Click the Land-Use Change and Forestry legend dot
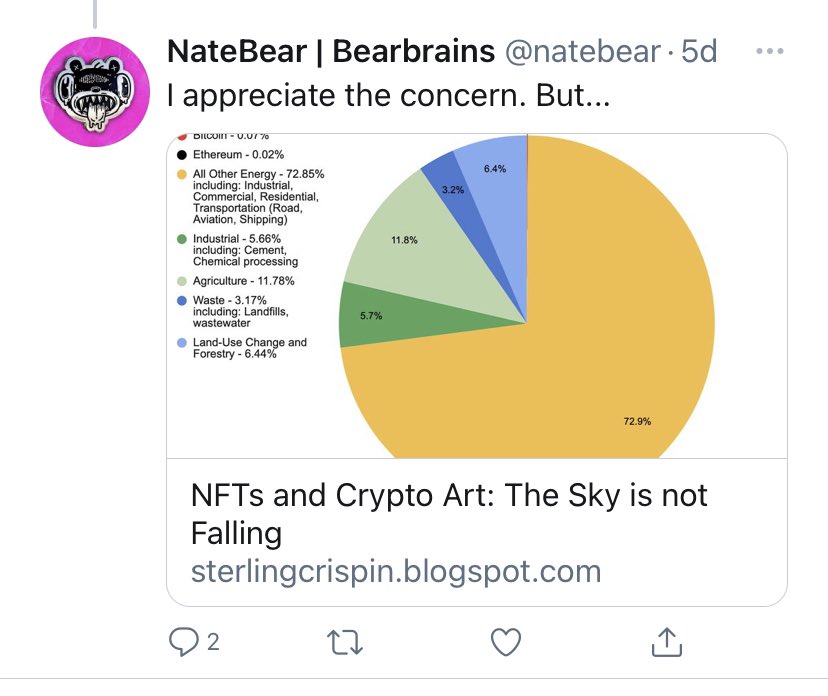 coord(182,343)
